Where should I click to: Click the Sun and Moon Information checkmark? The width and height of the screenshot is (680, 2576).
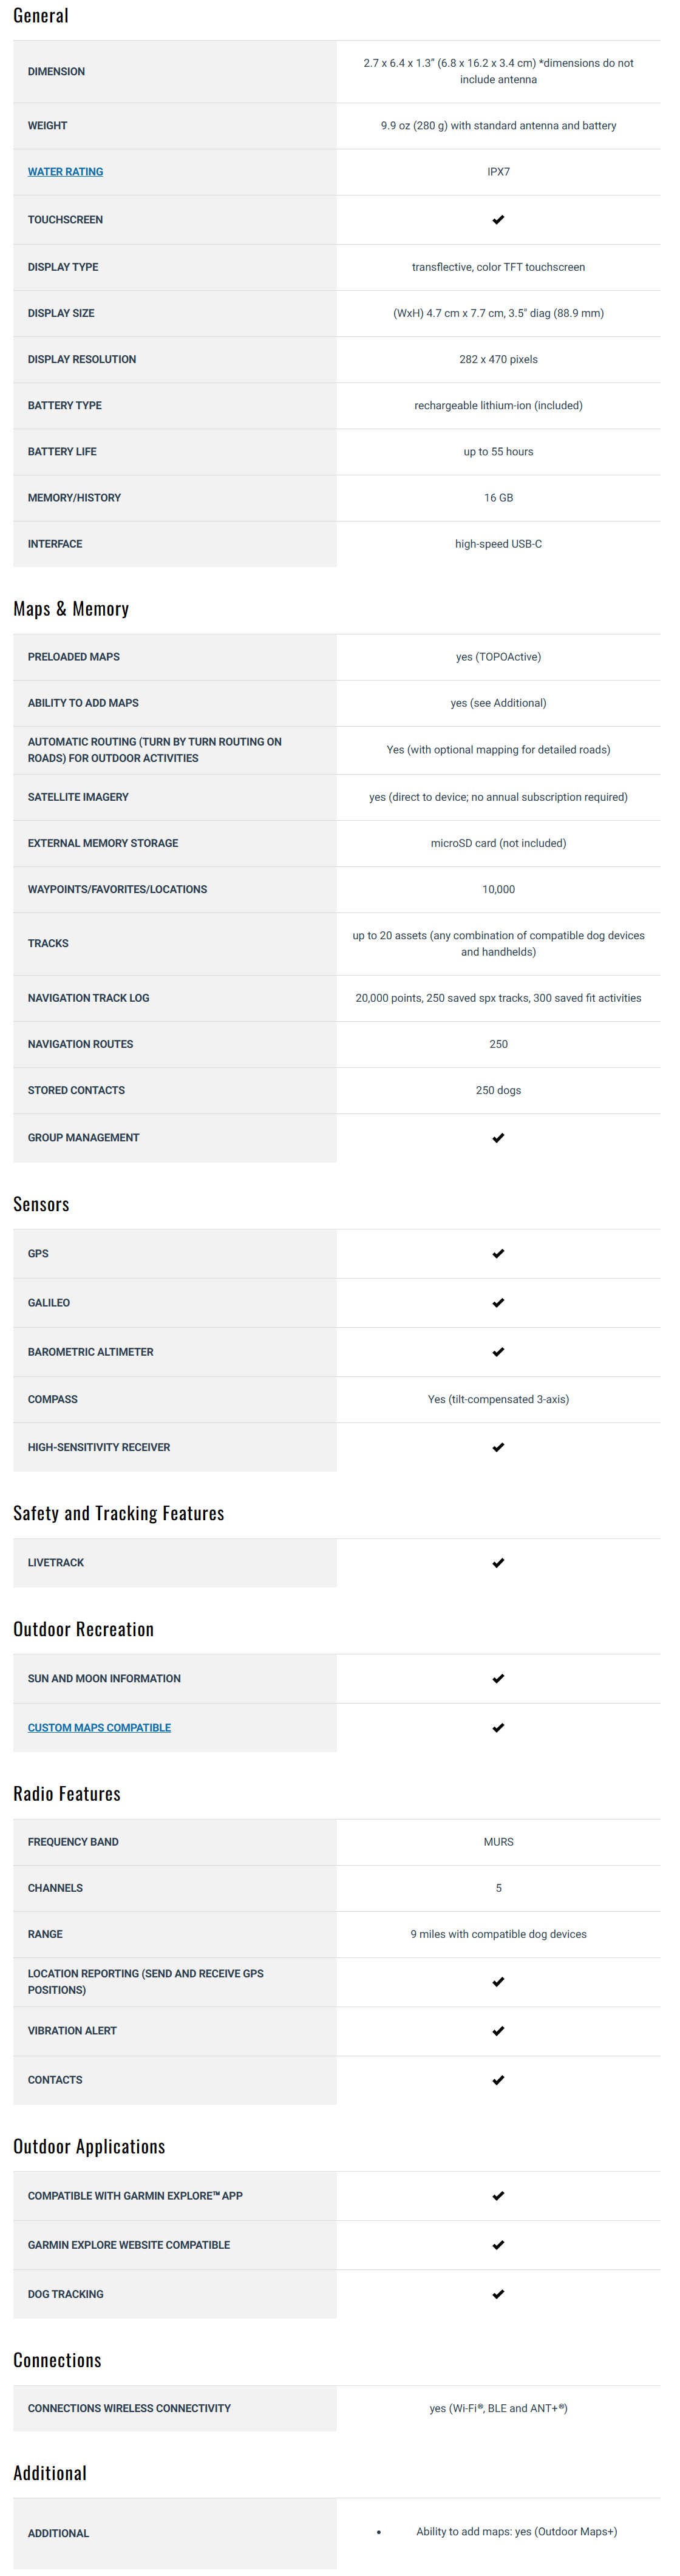click(498, 1678)
